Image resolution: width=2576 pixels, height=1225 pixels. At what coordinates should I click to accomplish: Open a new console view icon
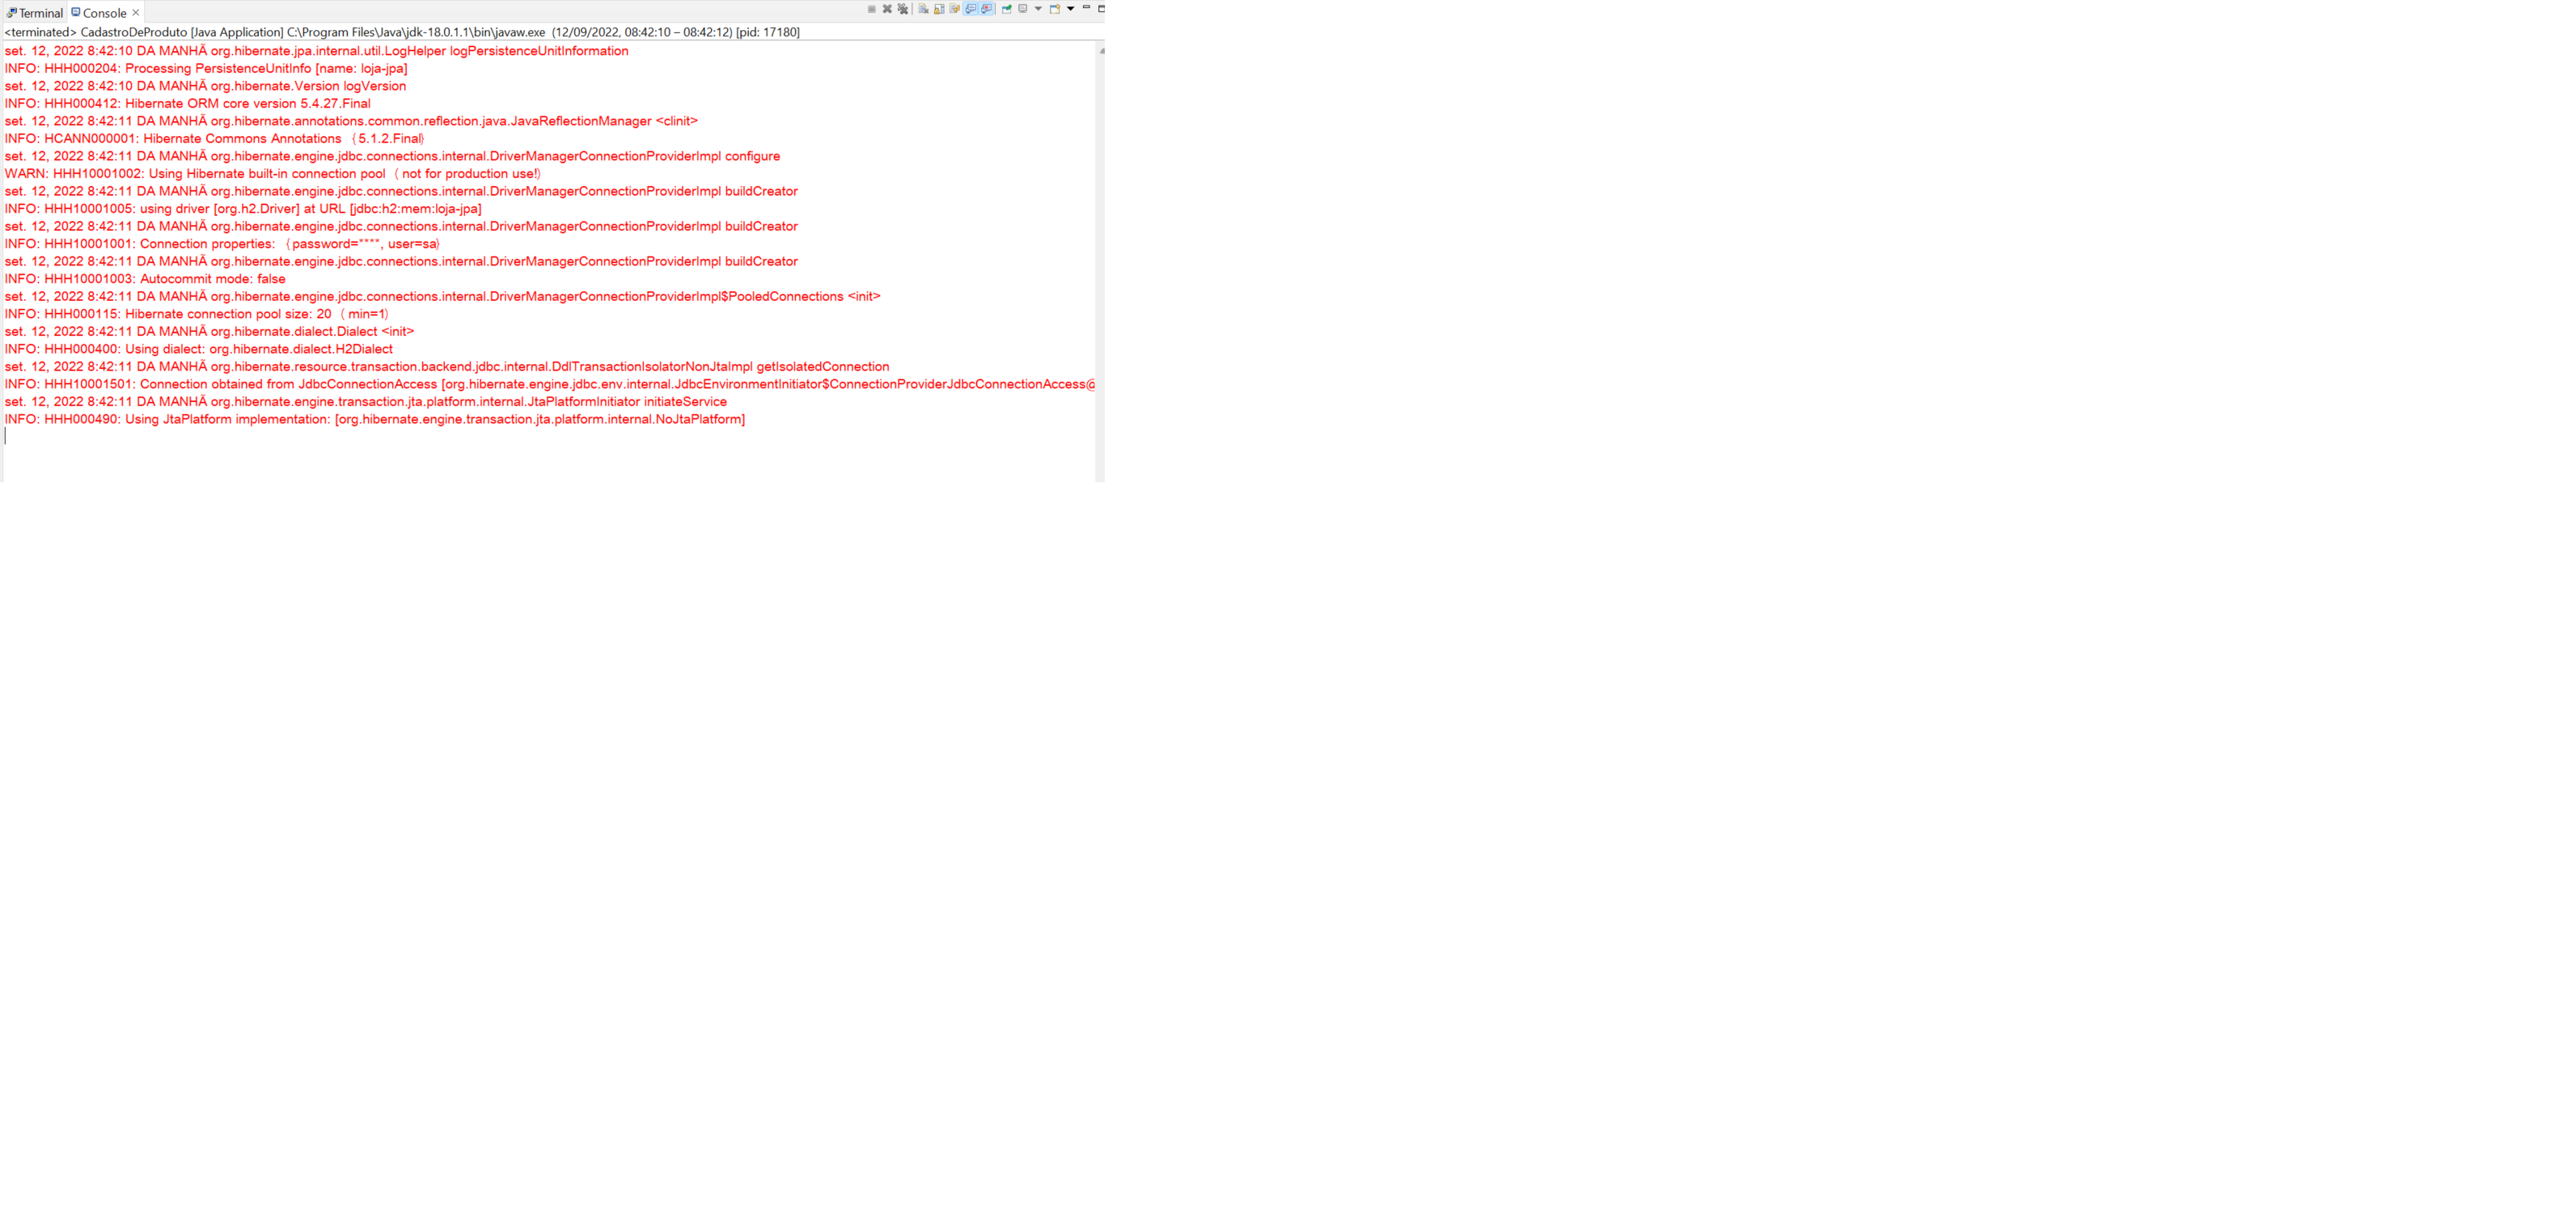pyautogui.click(x=1055, y=9)
